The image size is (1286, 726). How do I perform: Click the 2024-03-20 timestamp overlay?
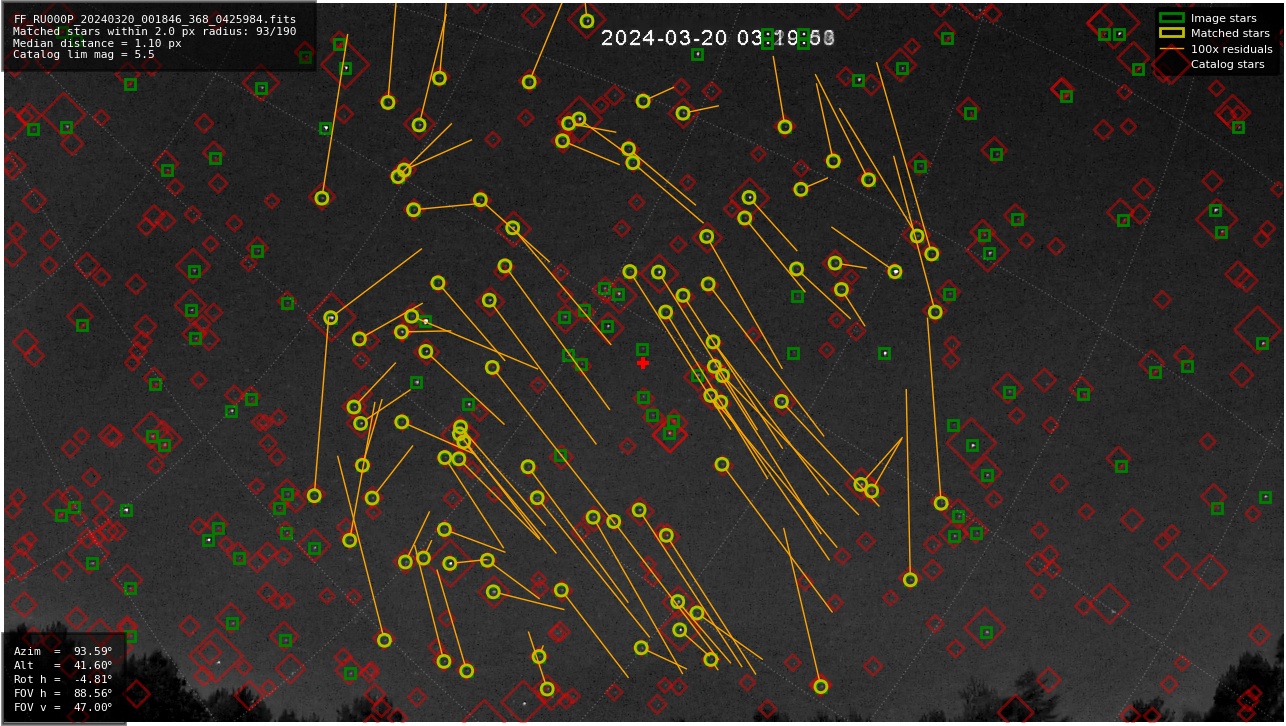(x=718, y=38)
